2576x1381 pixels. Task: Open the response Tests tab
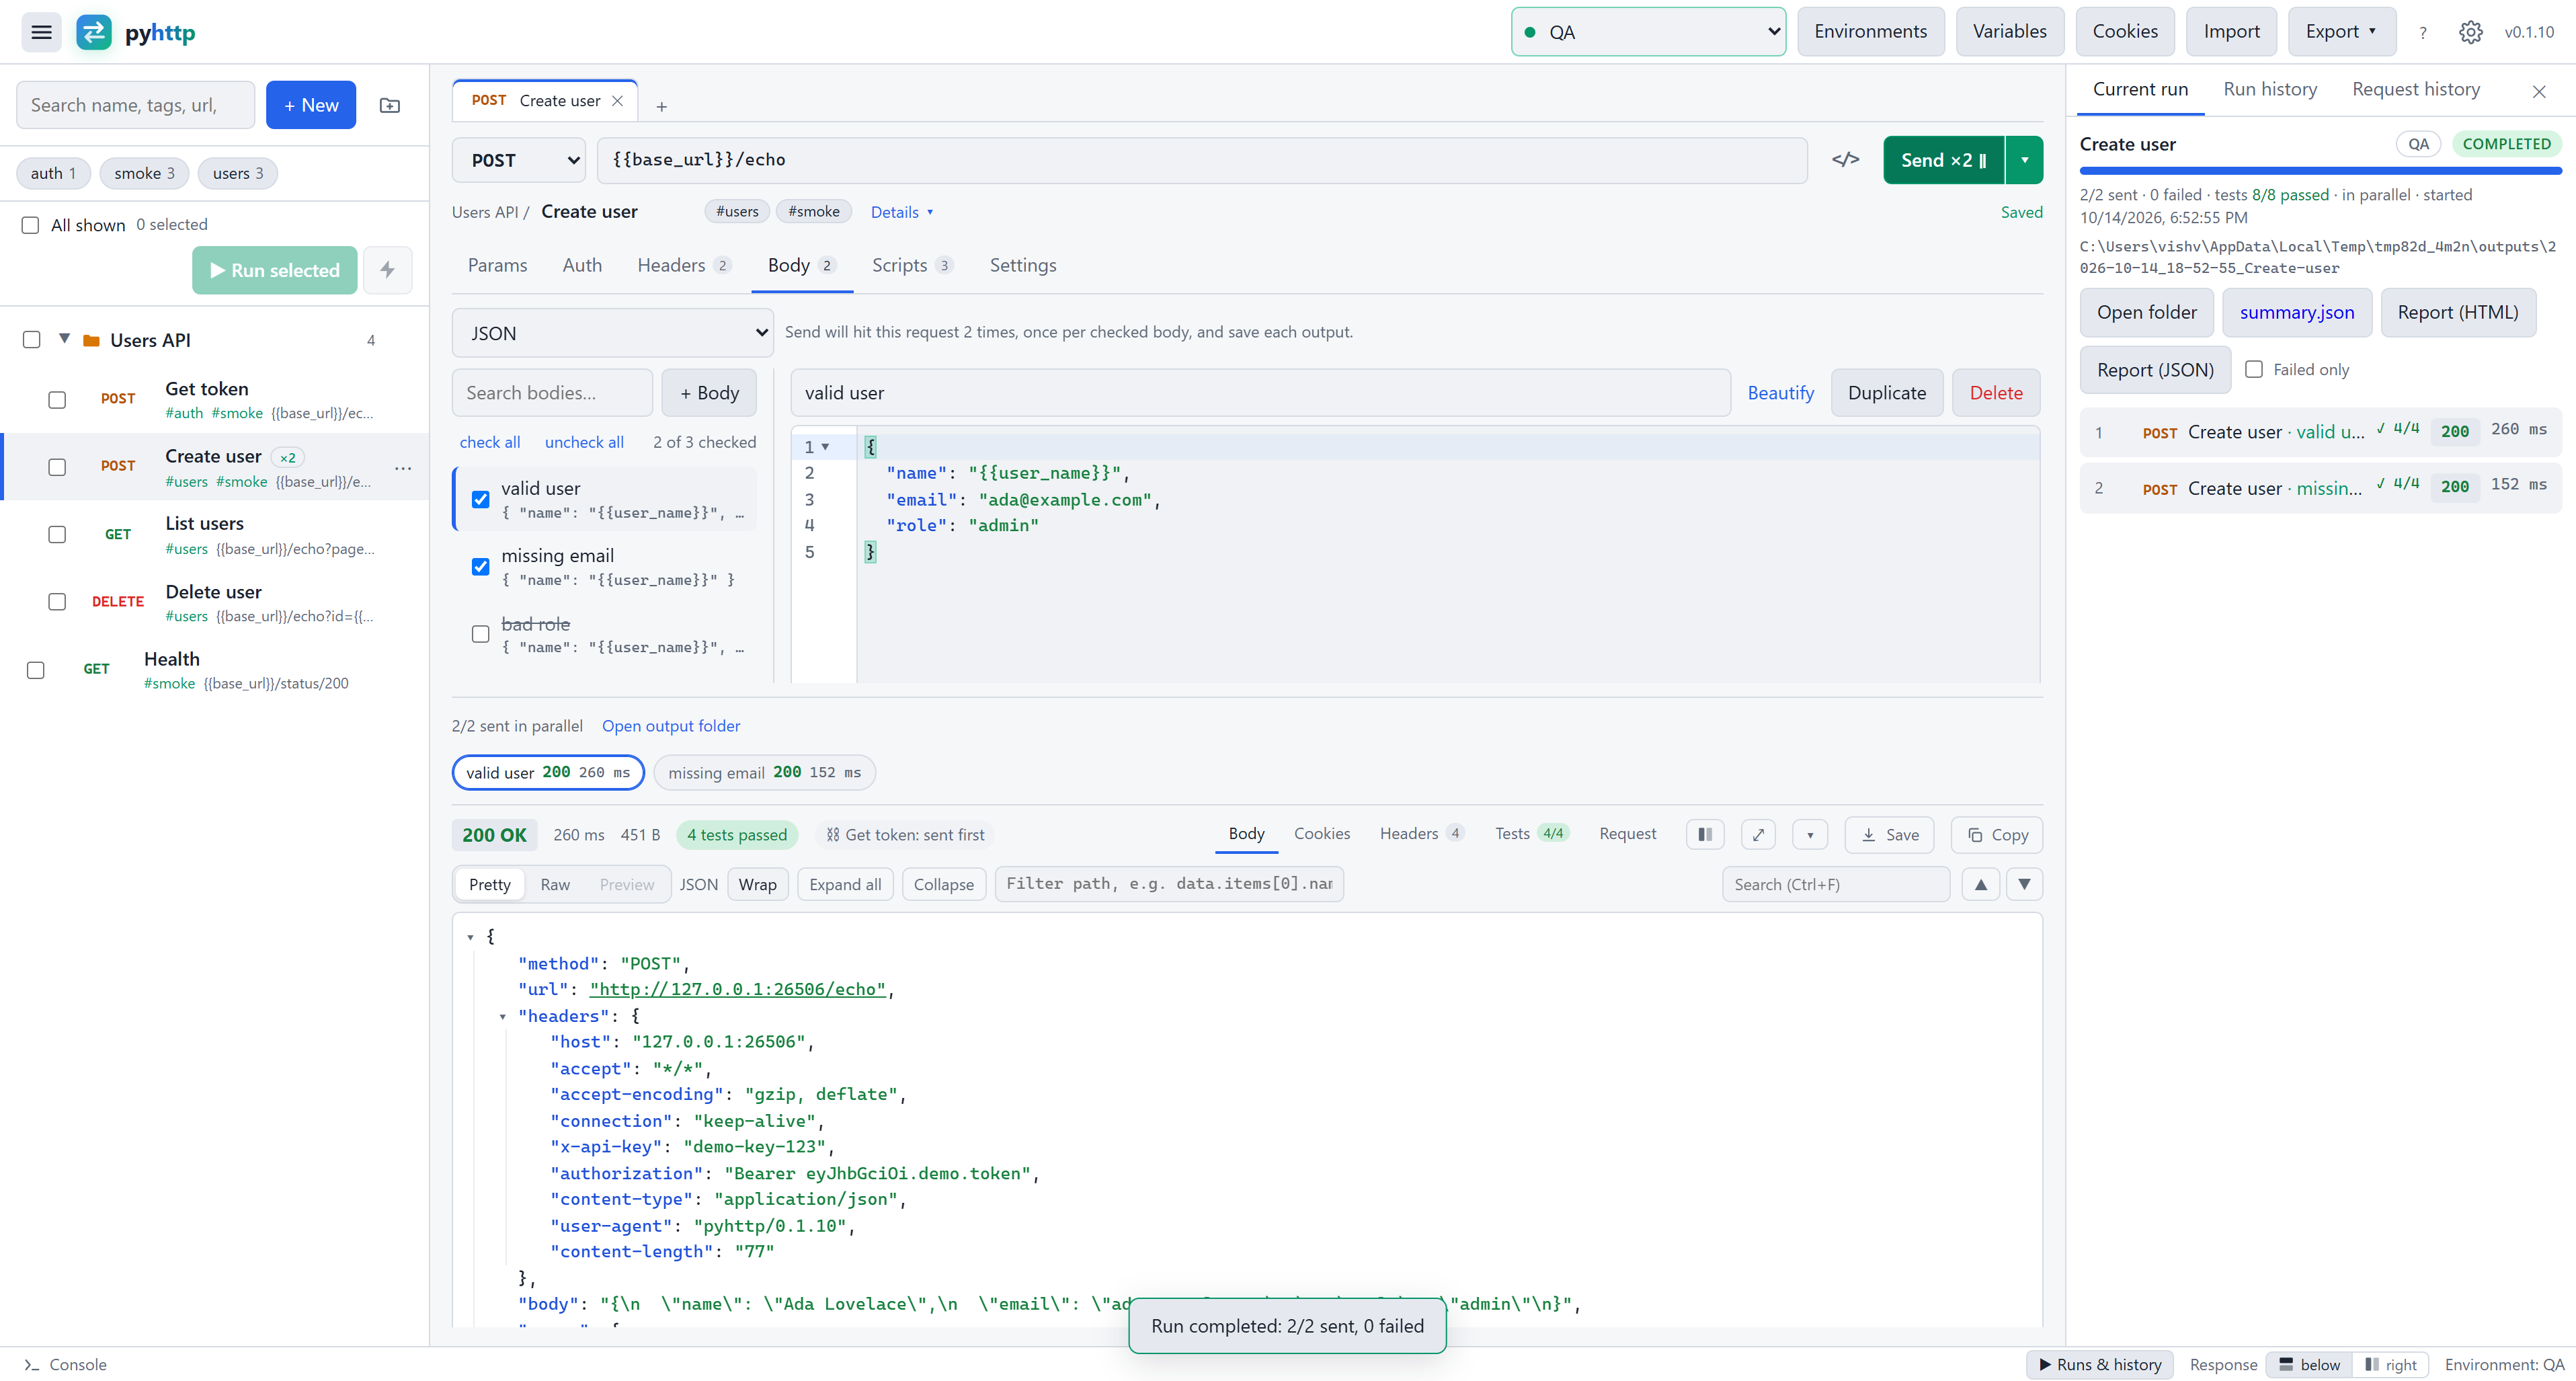pyautogui.click(x=1531, y=833)
